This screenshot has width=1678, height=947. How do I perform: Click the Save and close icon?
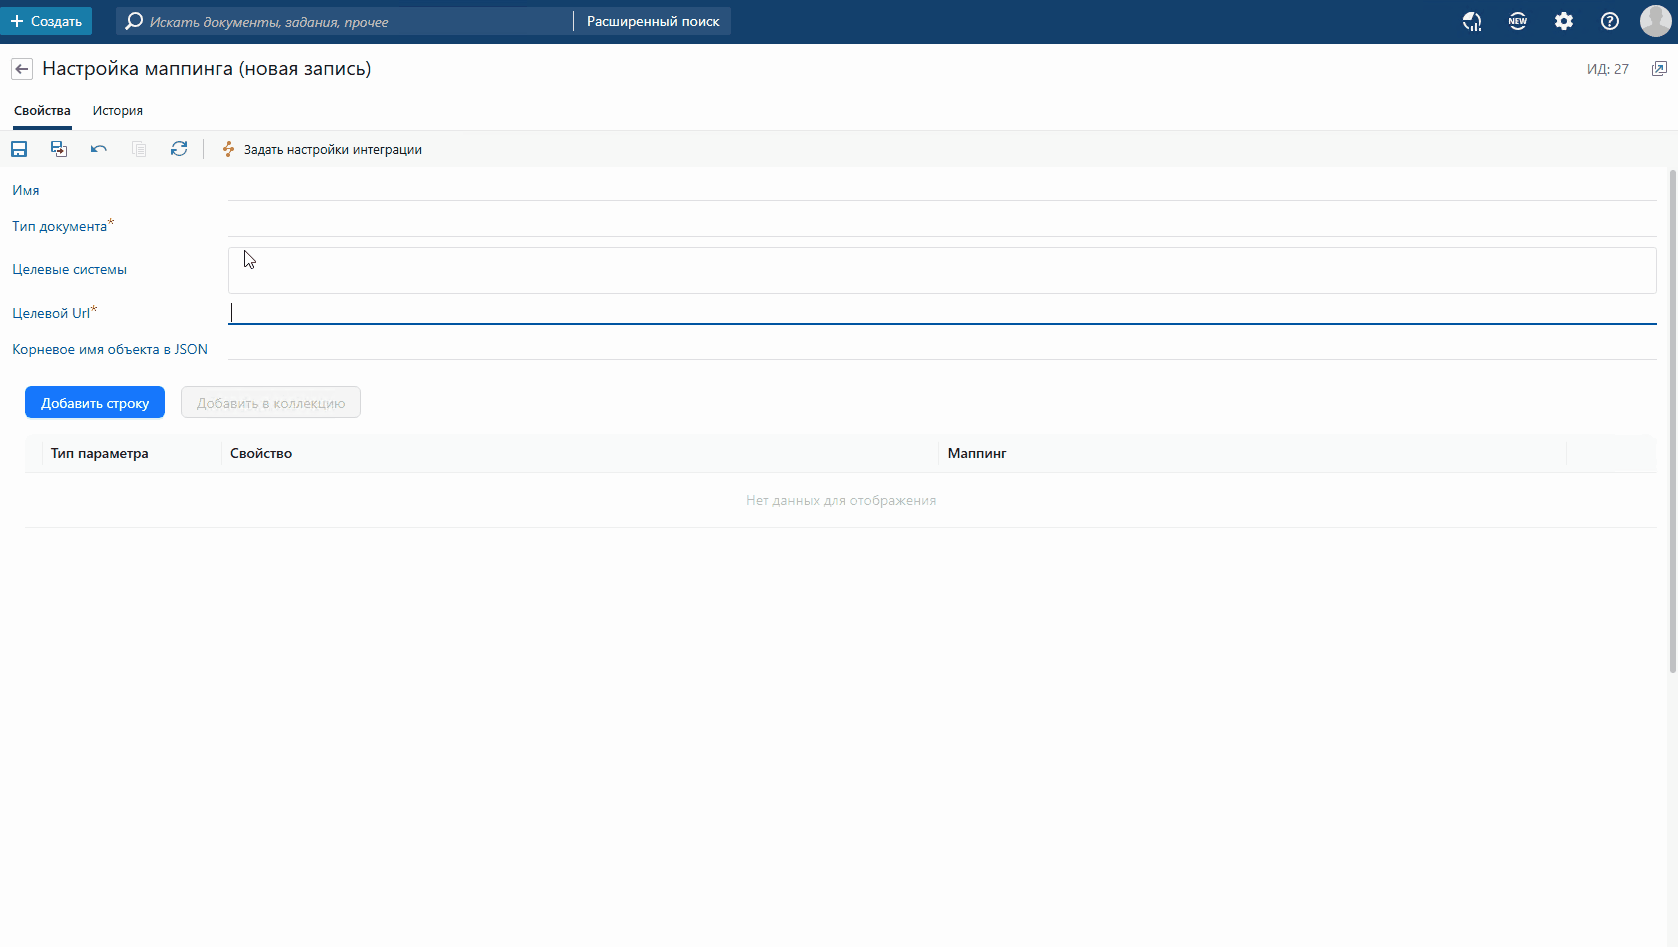(x=59, y=149)
